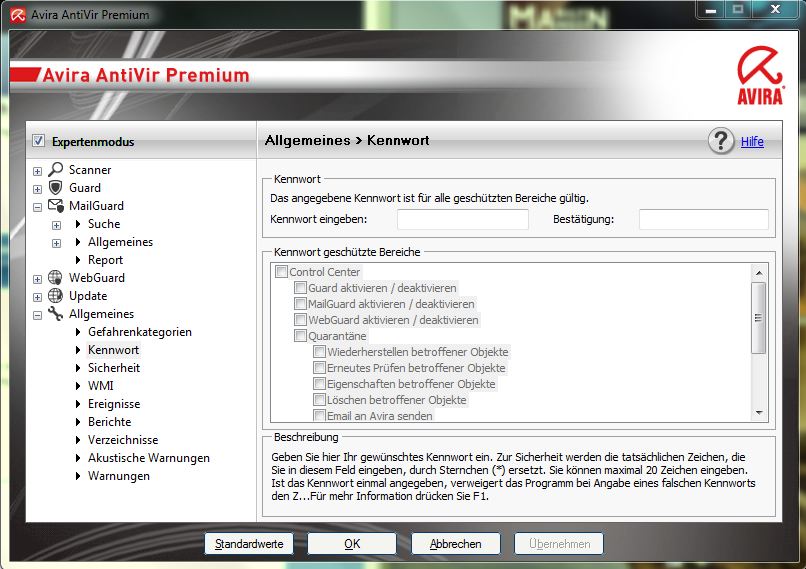The width and height of the screenshot is (806, 569).
Task: Click the scroll down arrow in list
Action: [759, 413]
